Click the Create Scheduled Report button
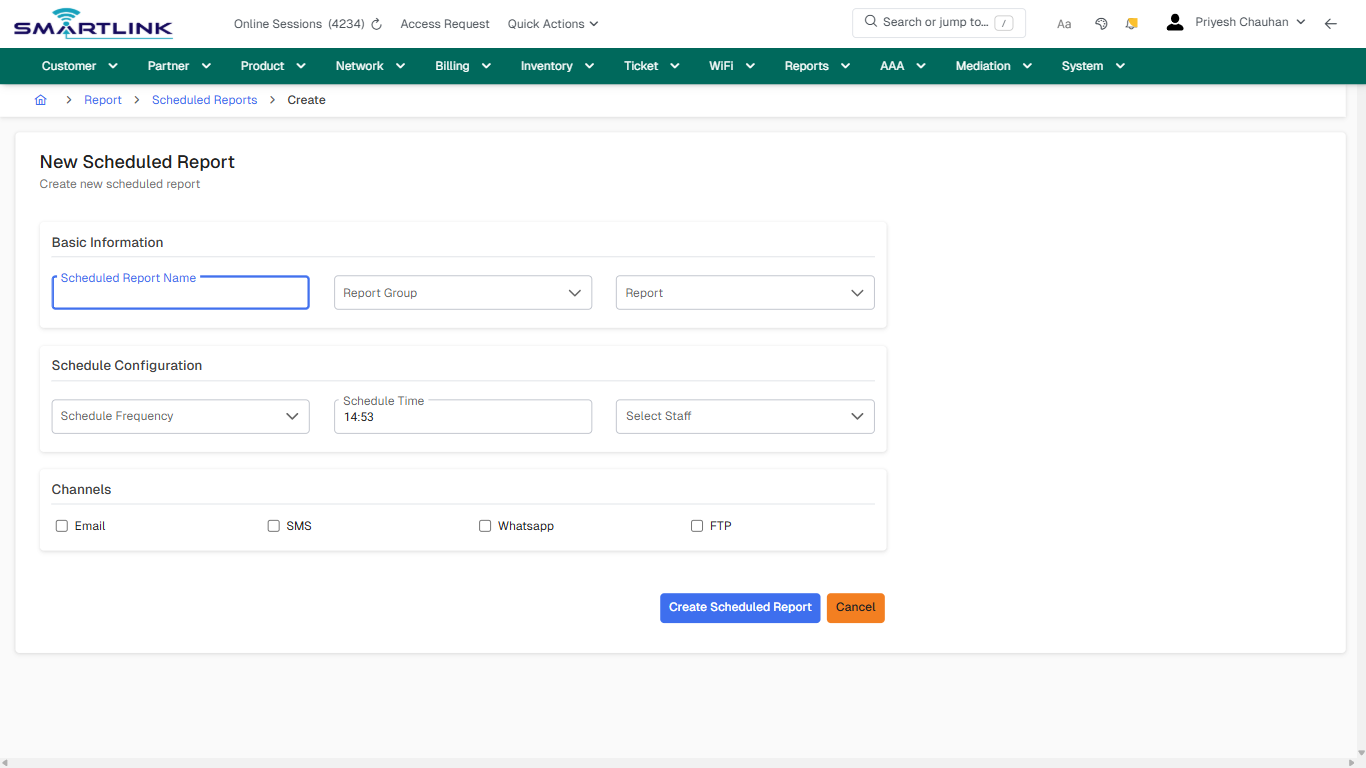This screenshot has height=768, width=1366. [740, 607]
